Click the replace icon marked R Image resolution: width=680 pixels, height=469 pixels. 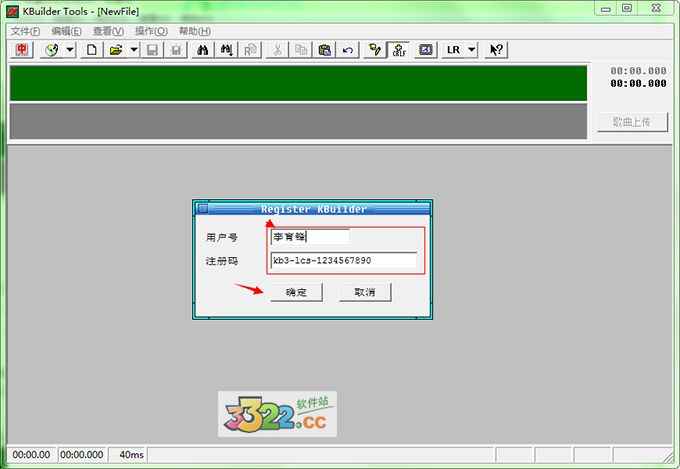[x=250, y=50]
